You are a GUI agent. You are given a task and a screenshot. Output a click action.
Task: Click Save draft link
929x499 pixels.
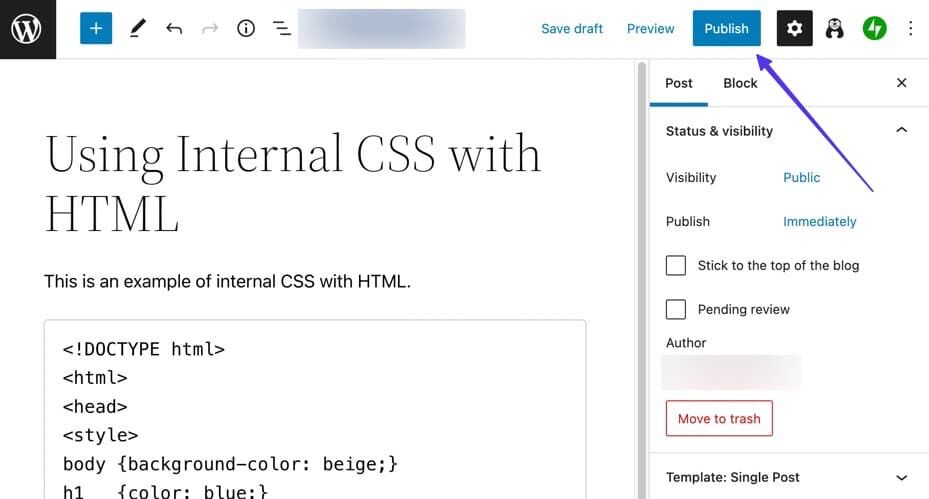click(572, 29)
